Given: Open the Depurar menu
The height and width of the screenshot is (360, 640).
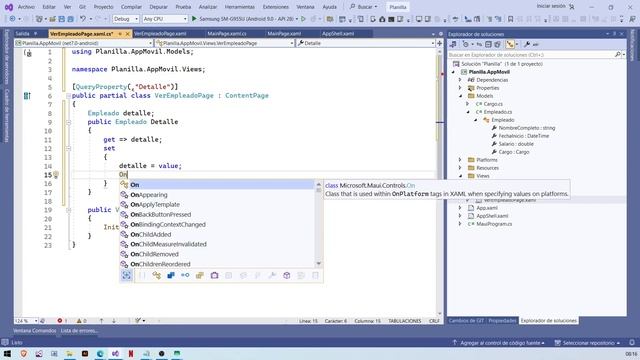Looking at the screenshot, I should (158, 7).
